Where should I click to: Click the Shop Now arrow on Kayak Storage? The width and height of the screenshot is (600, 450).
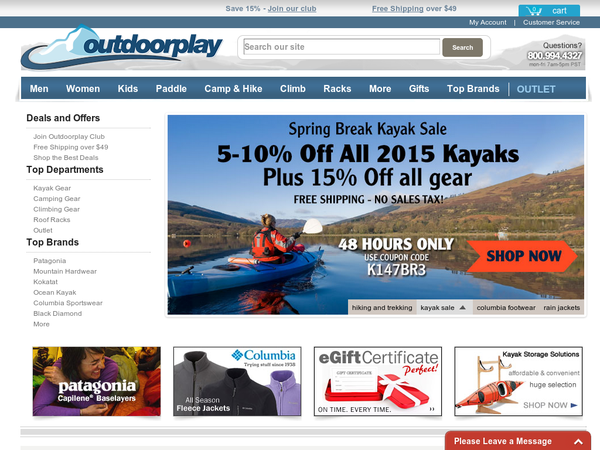[574, 405]
